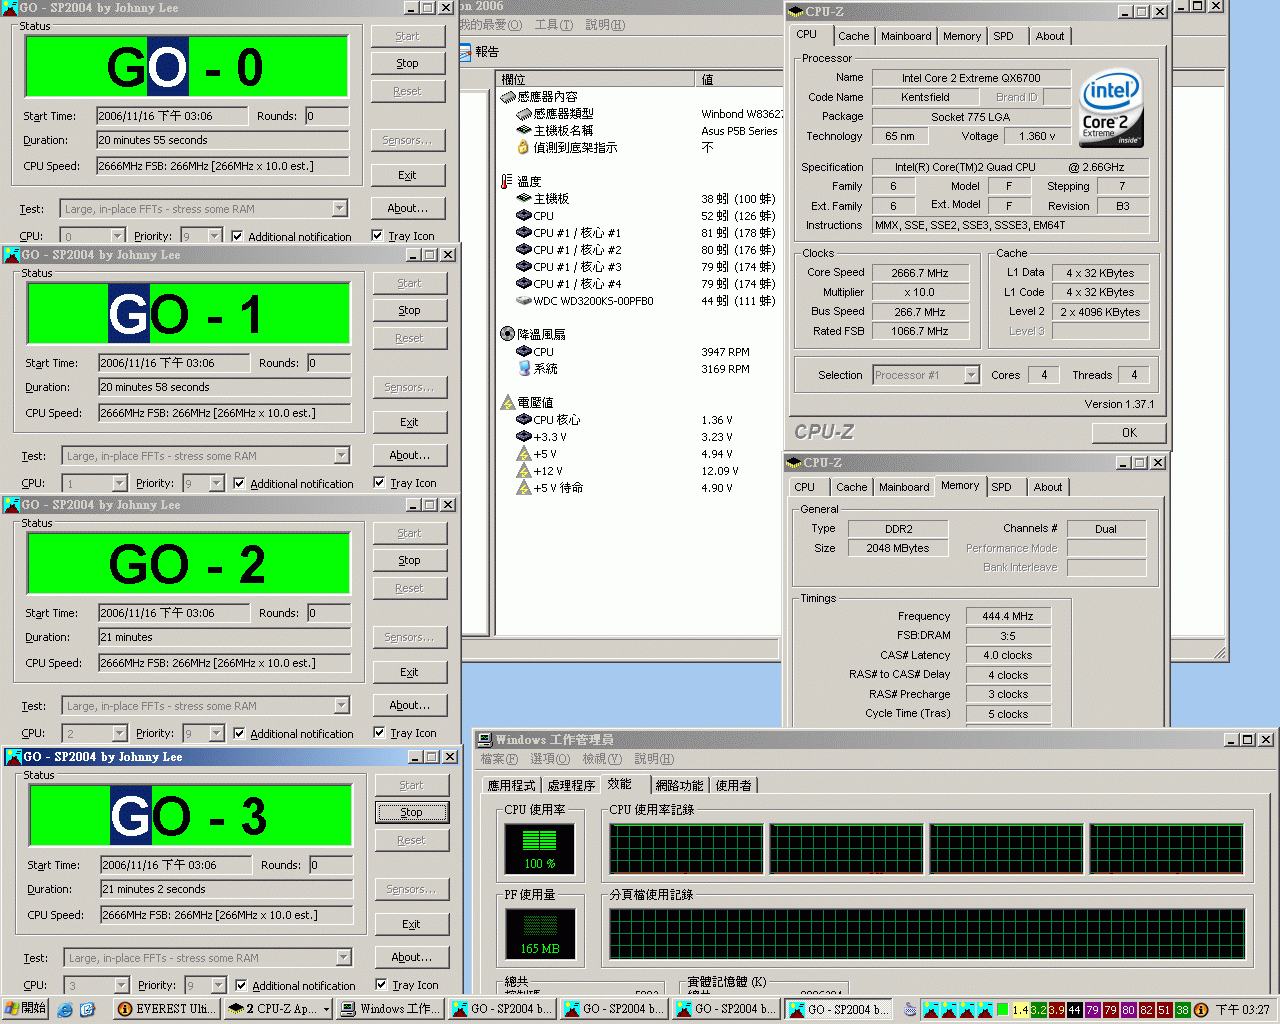Open the Test dropdown in GO - 1 window
This screenshot has height=1024, width=1280.
(x=342, y=456)
